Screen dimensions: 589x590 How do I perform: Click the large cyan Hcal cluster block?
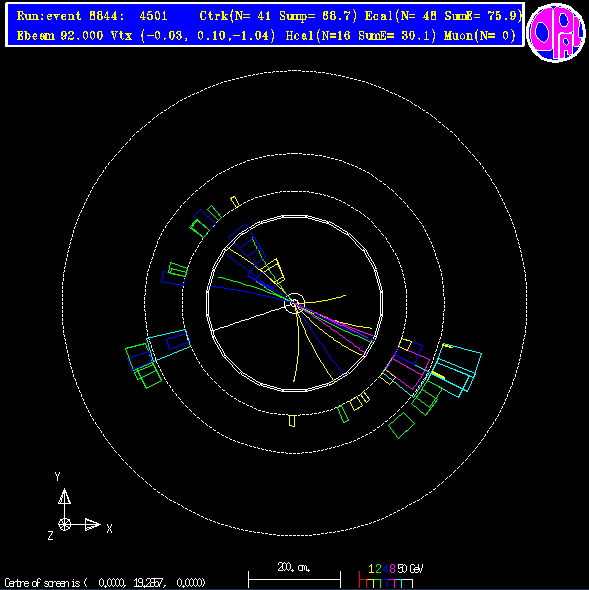[x=456, y=370]
